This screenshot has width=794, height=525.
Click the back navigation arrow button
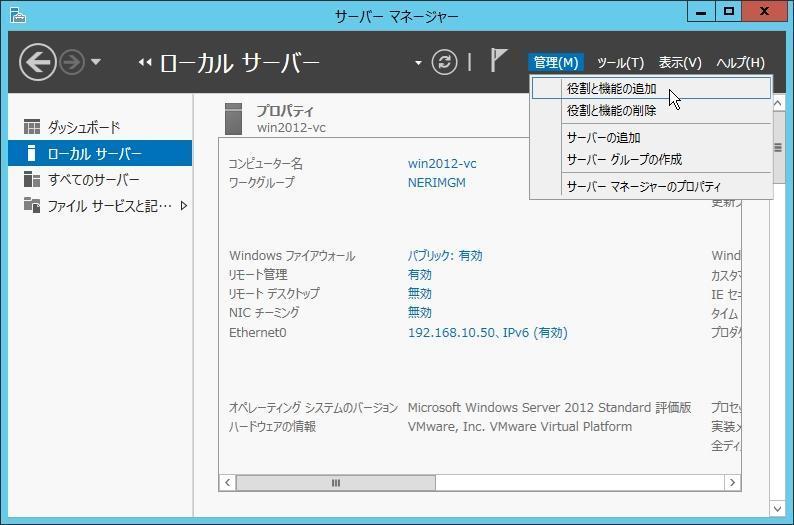click(x=37, y=62)
